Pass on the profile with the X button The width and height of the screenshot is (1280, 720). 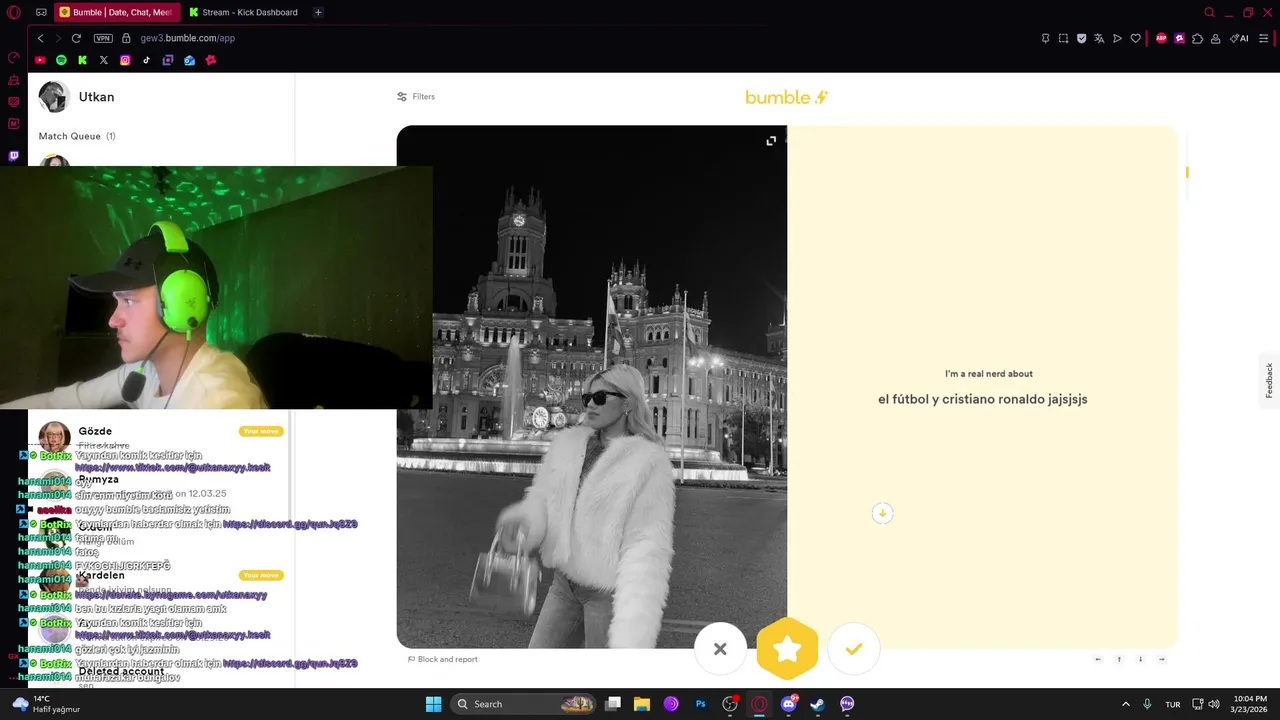pos(720,649)
